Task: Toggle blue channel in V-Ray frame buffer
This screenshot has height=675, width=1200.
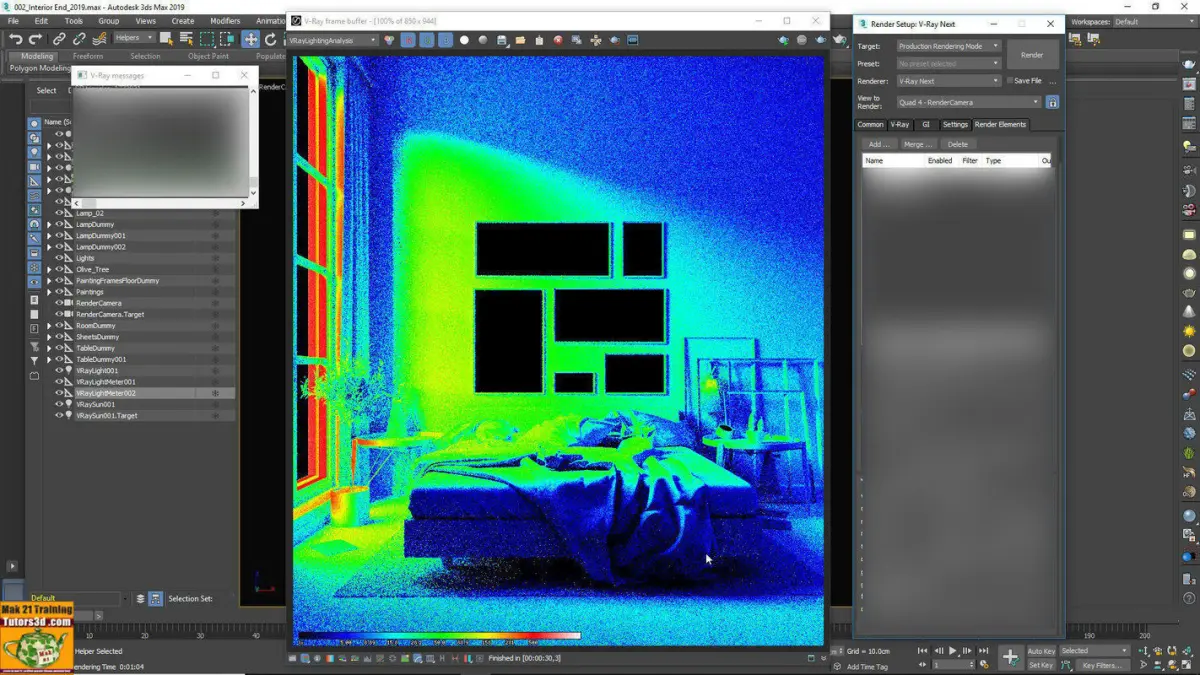Action: (445, 40)
